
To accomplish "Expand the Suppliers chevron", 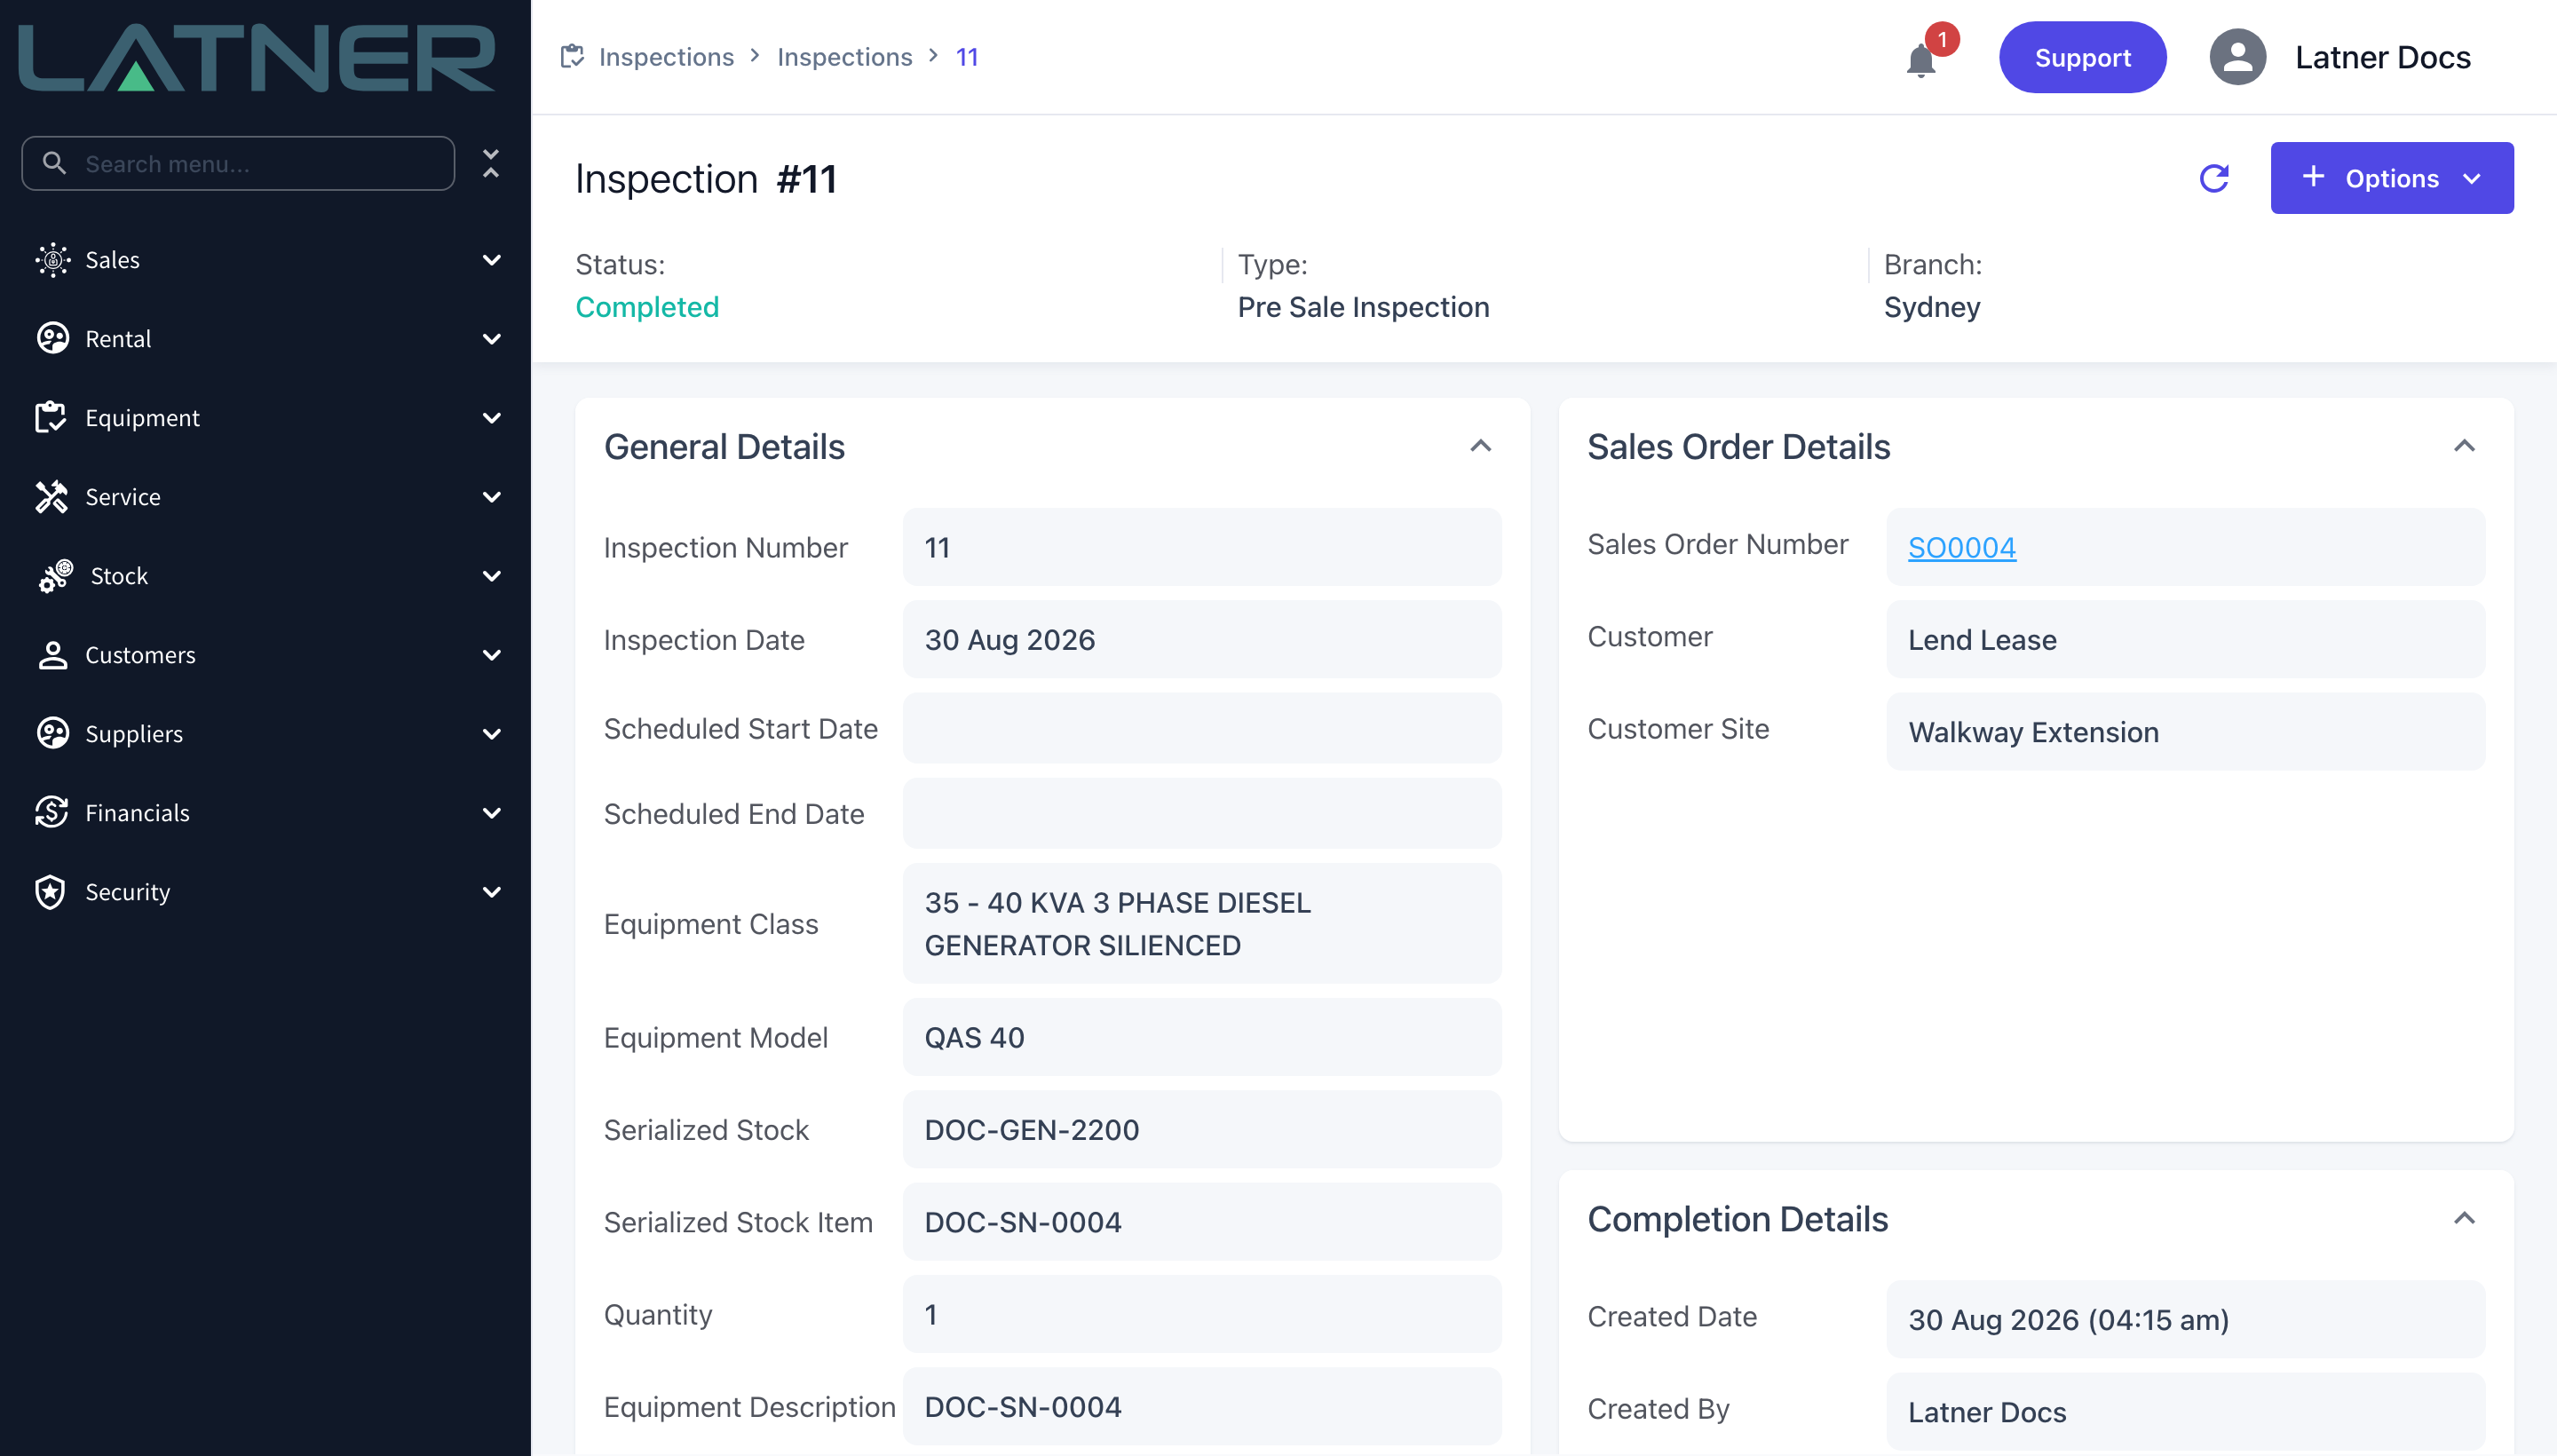I will (x=491, y=734).
